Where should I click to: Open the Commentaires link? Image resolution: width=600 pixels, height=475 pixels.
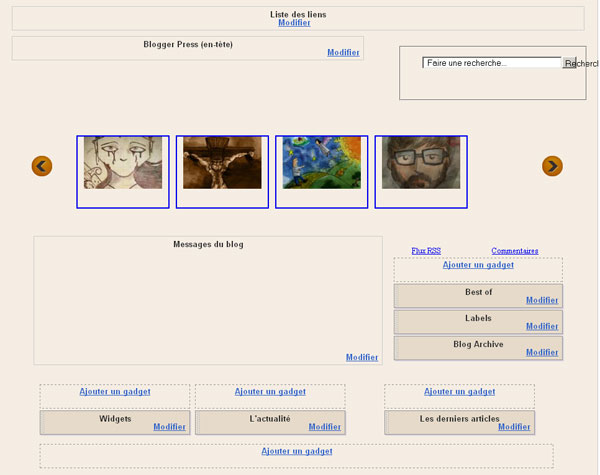pos(515,251)
